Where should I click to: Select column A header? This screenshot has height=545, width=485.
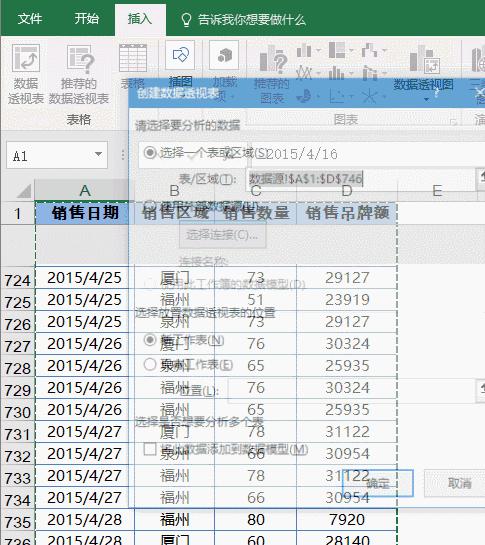[x=84, y=190]
